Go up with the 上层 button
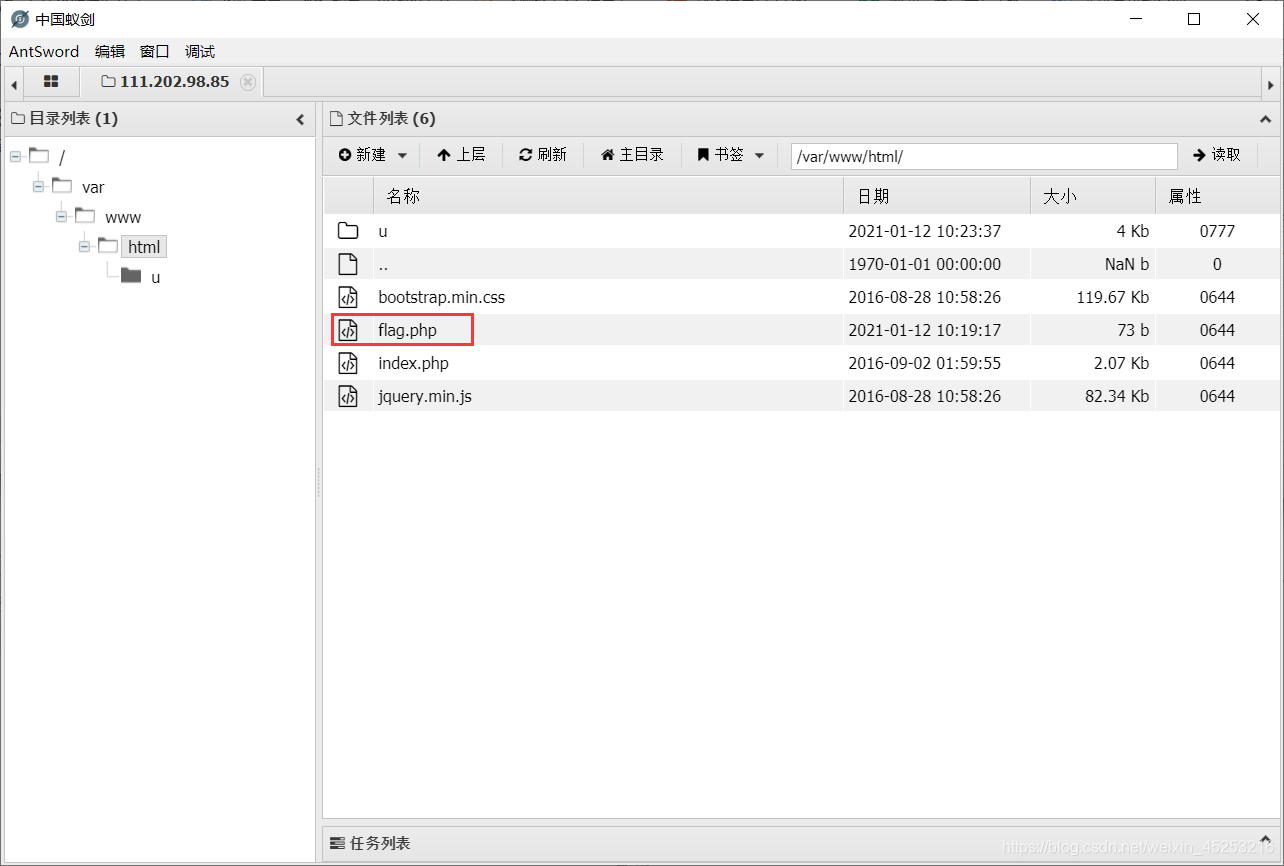The width and height of the screenshot is (1284, 866). click(461, 155)
